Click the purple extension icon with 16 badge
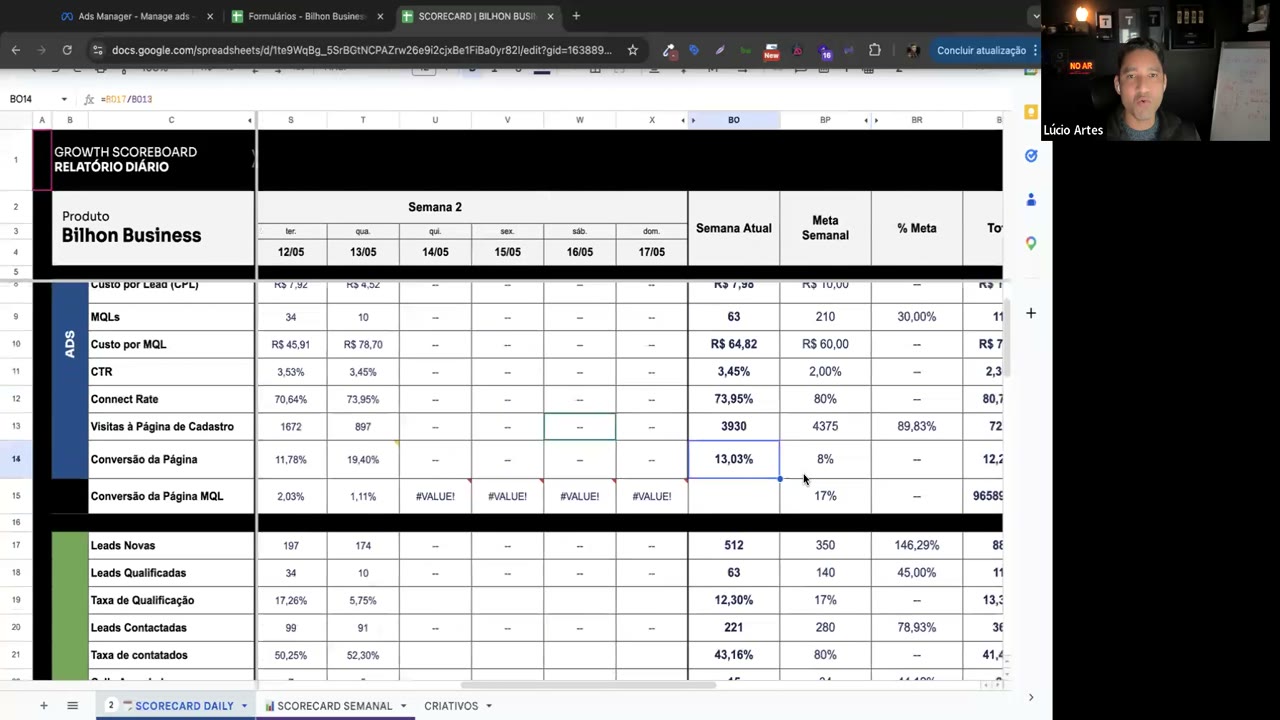Viewport: 1280px width, 720px height. click(823, 51)
